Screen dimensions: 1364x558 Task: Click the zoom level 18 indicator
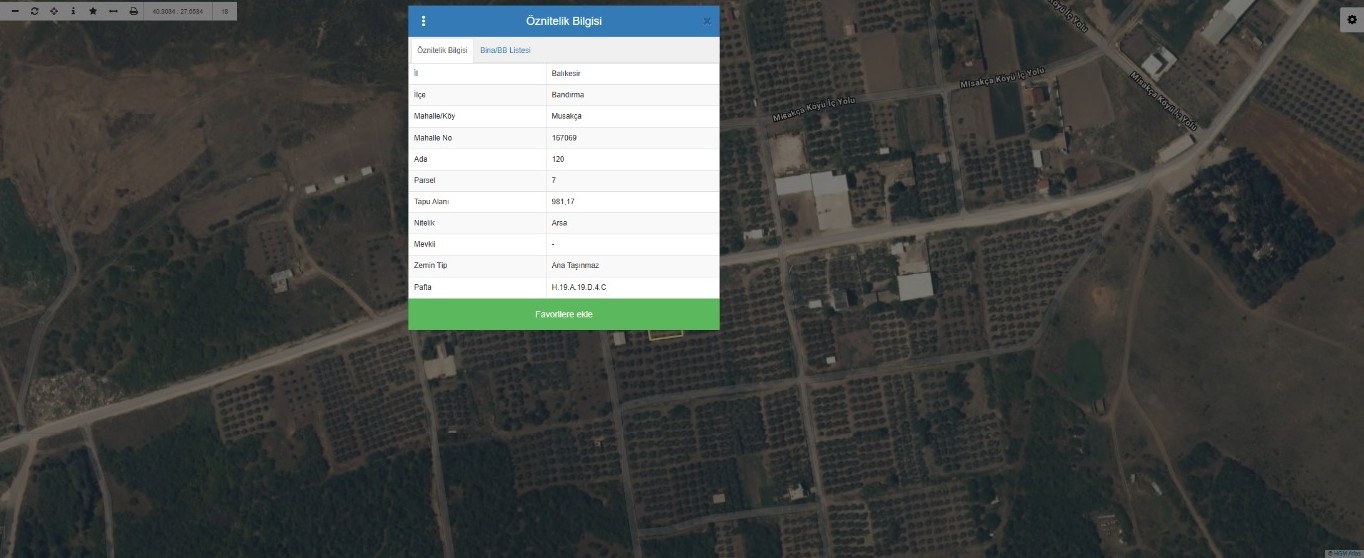pos(225,11)
